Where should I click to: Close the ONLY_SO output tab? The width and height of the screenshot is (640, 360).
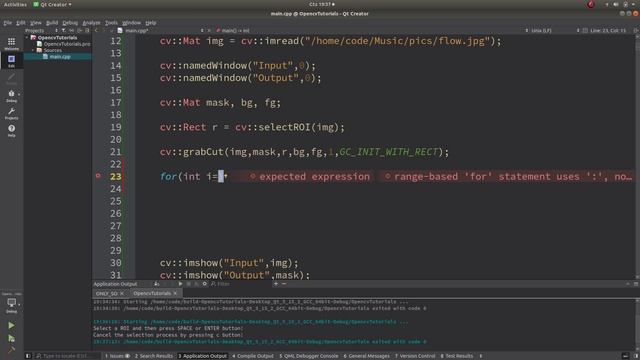122,293
